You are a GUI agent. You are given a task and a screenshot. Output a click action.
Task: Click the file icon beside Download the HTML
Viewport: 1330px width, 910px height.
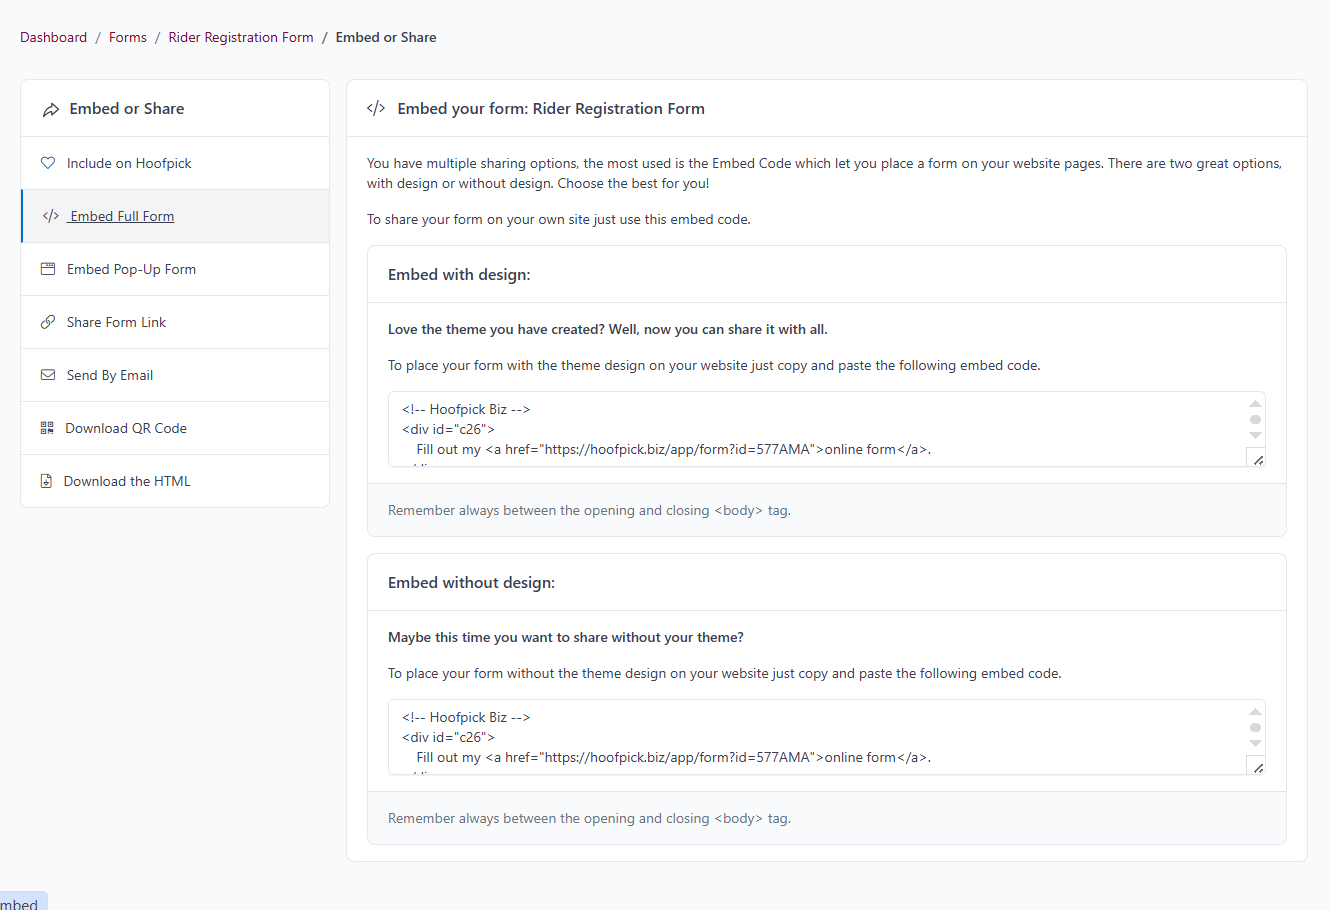click(x=46, y=481)
